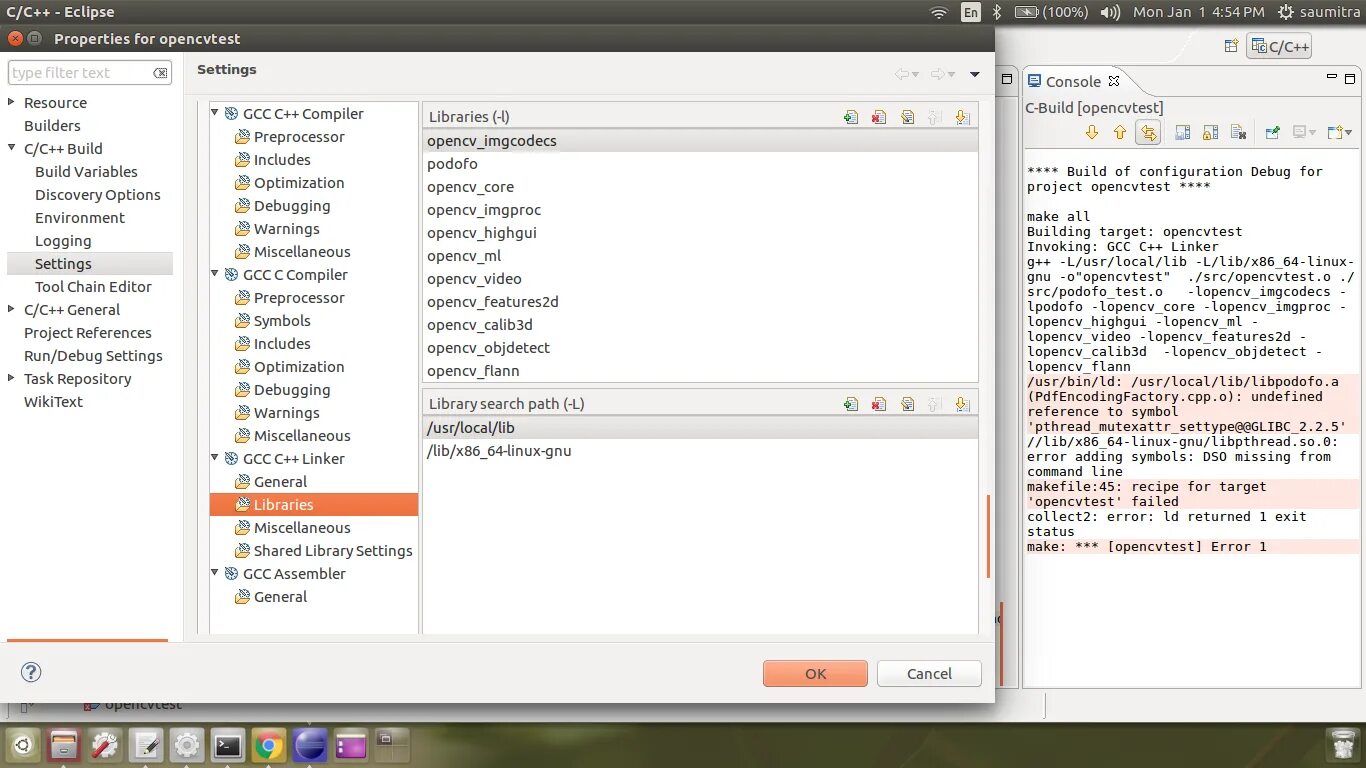The height and width of the screenshot is (768, 1366).
Task: Select /lib/x86_64-linux-gnu search path
Action: (x=700, y=451)
